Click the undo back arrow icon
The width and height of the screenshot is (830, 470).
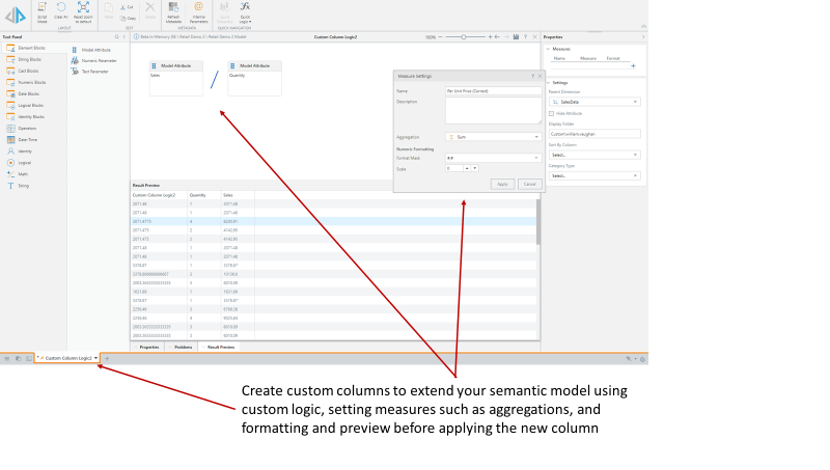497,37
